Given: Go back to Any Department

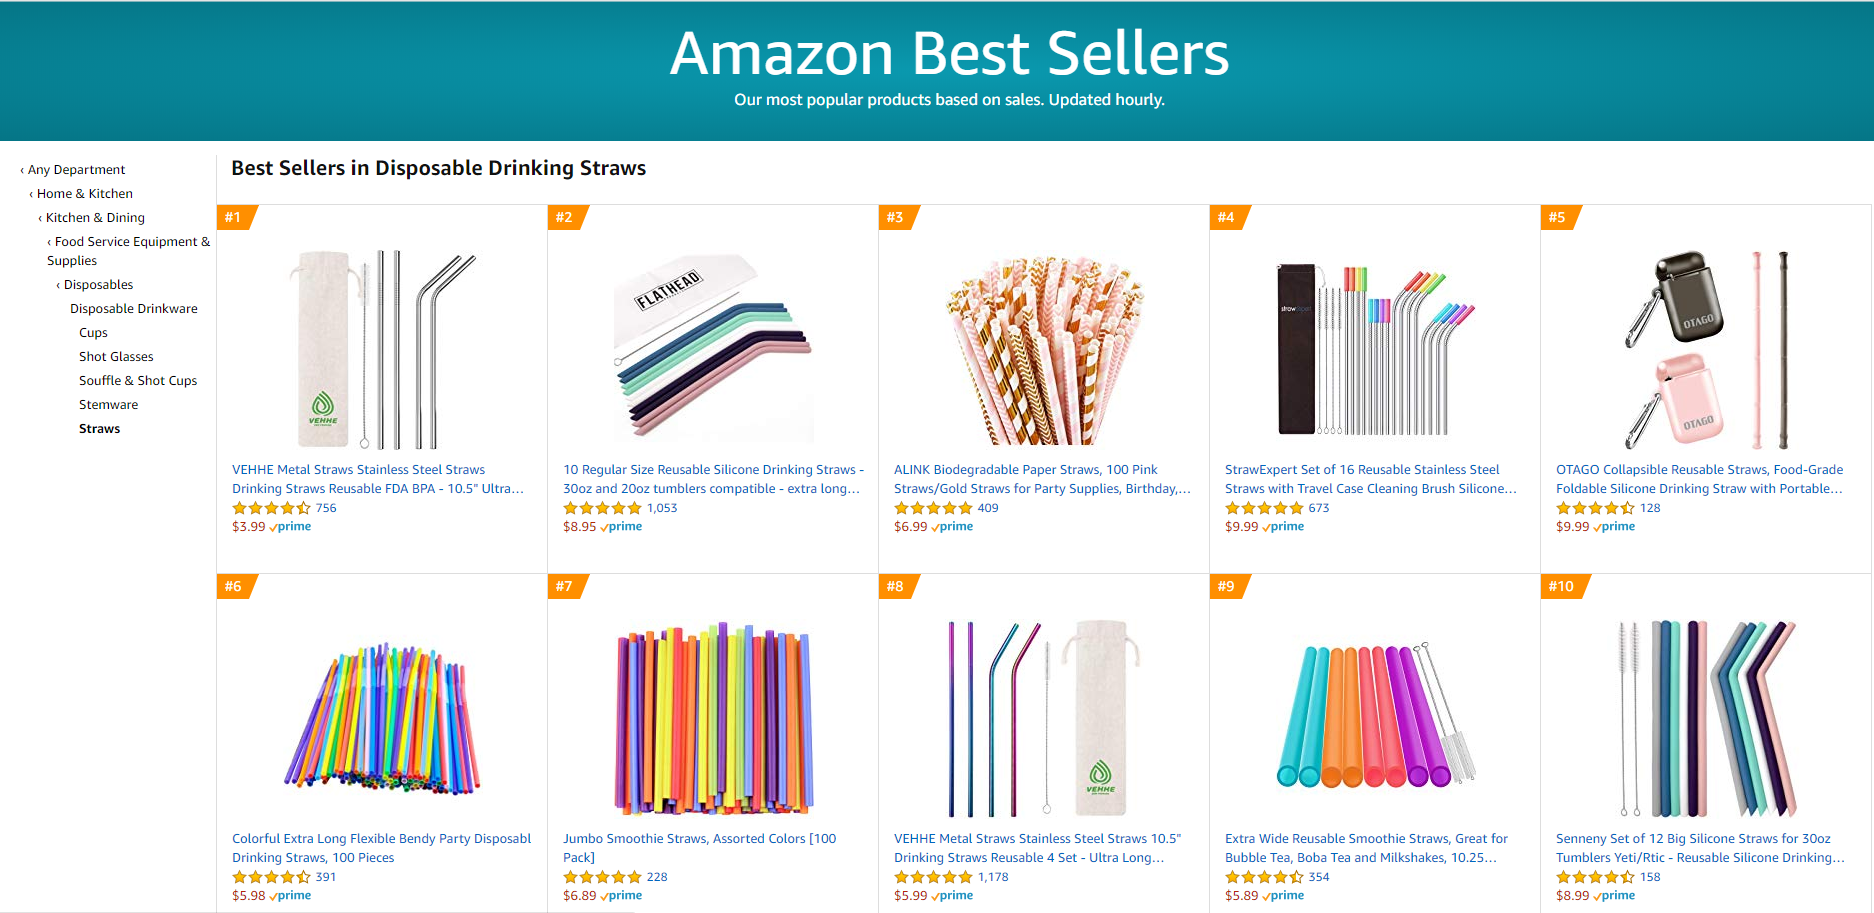Looking at the screenshot, I should [x=76, y=170].
